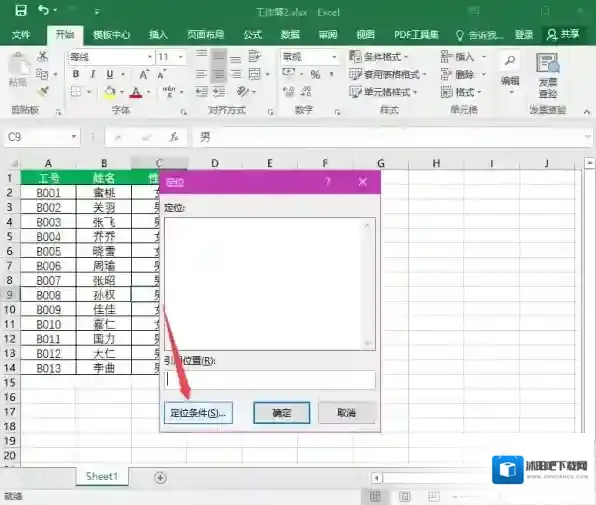This screenshot has width=596, height=505.
Task: Click the 引用位置 input field
Action: (270, 380)
